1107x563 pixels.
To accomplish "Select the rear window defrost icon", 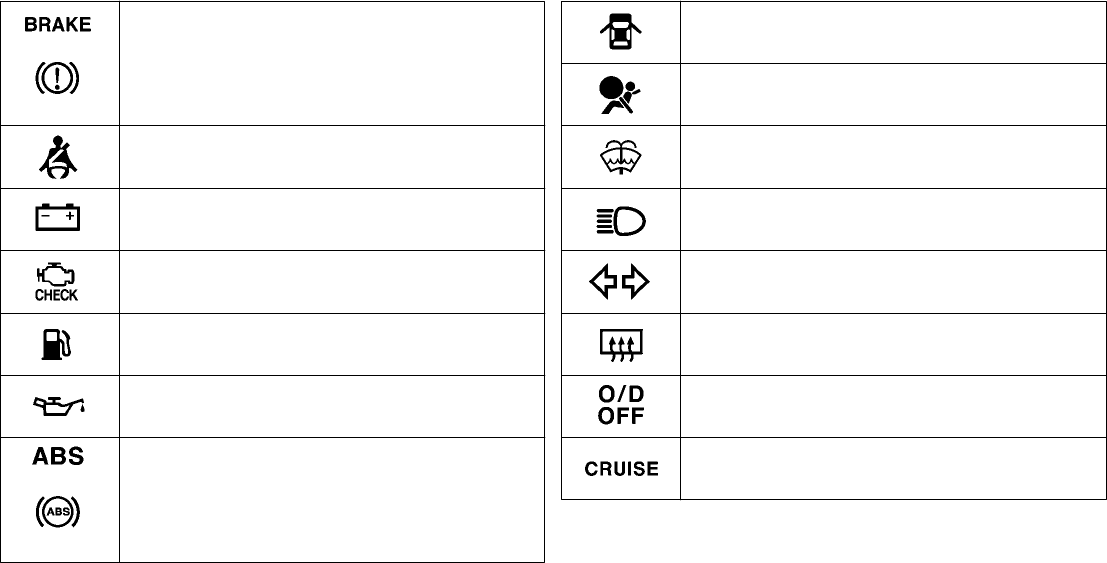I will click(621, 346).
